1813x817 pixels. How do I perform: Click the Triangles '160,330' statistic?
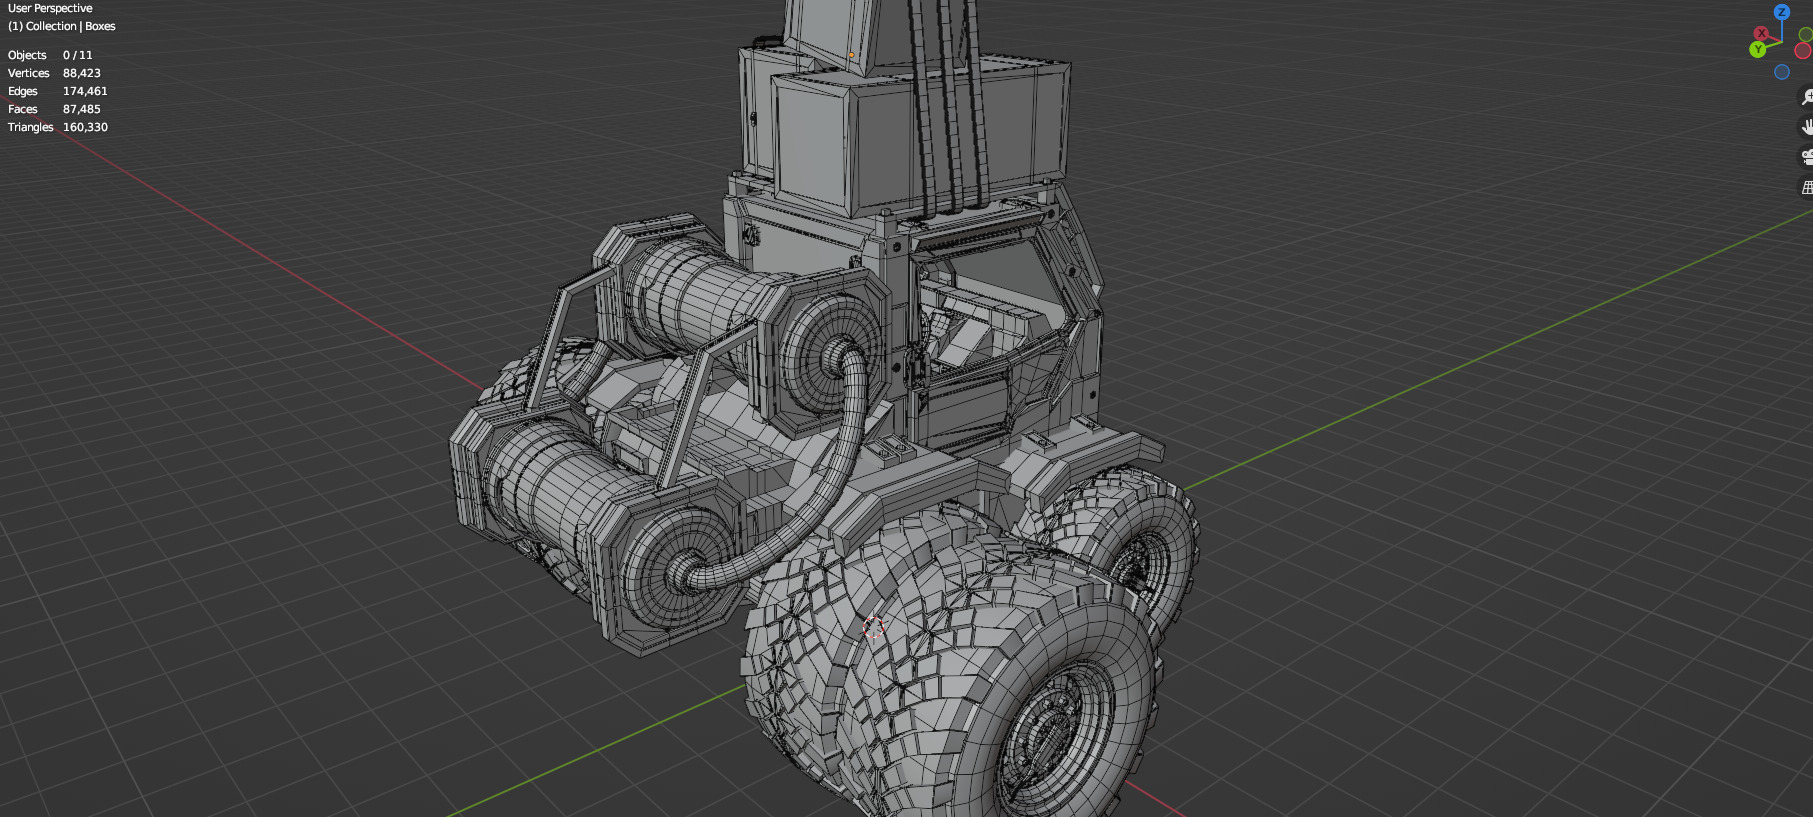tap(85, 127)
